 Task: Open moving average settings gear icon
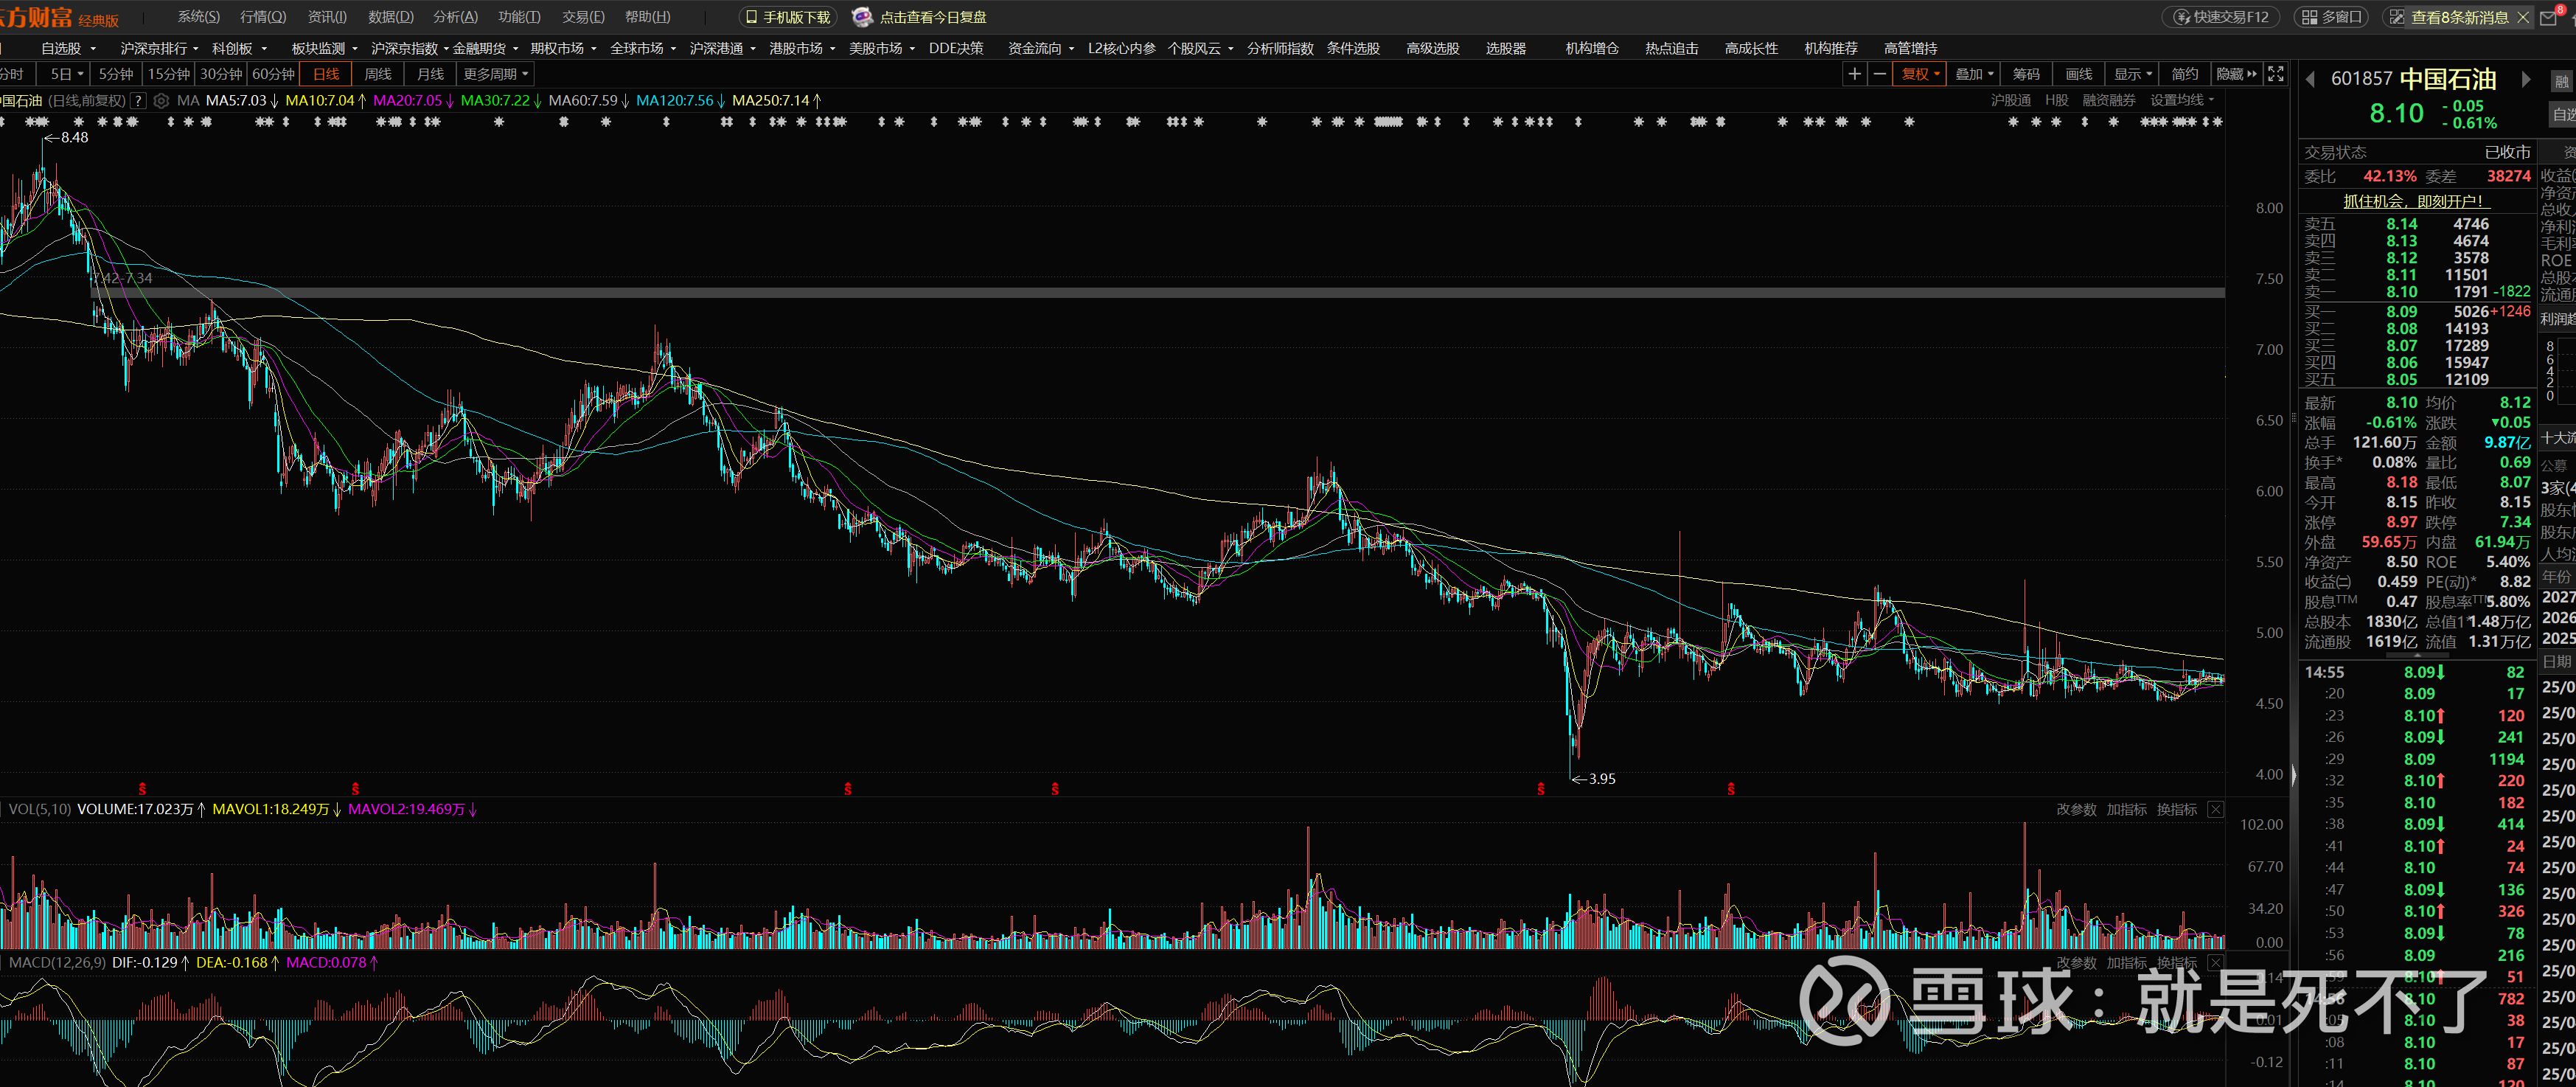(x=161, y=101)
